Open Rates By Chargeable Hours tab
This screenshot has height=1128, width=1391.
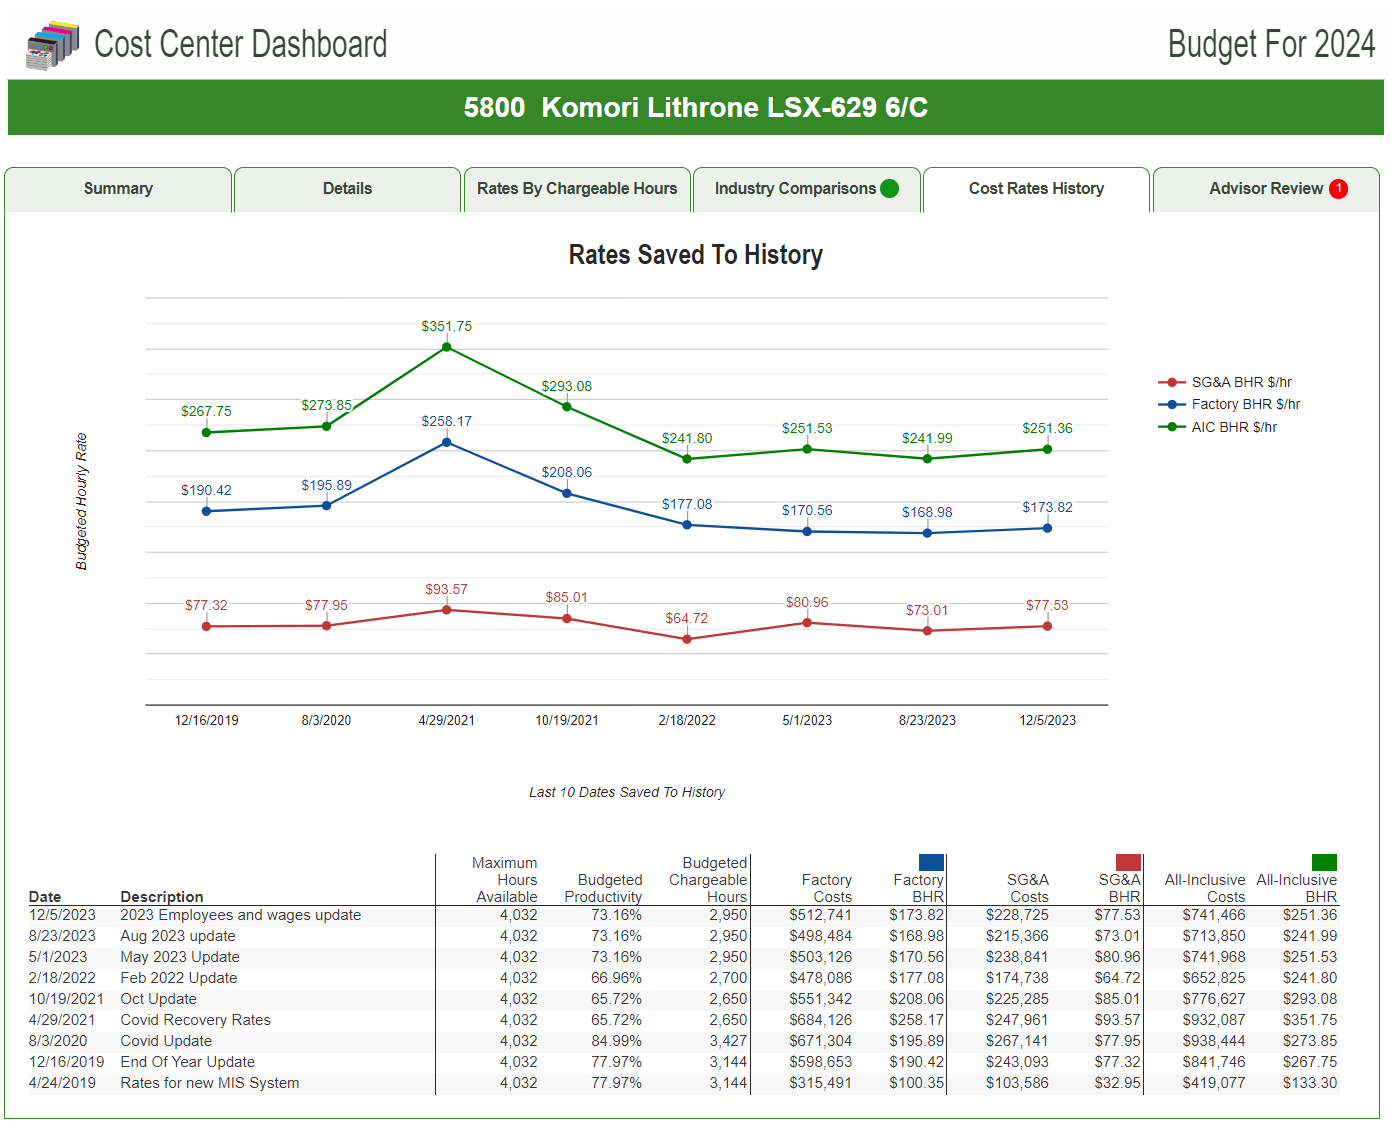[x=577, y=189]
